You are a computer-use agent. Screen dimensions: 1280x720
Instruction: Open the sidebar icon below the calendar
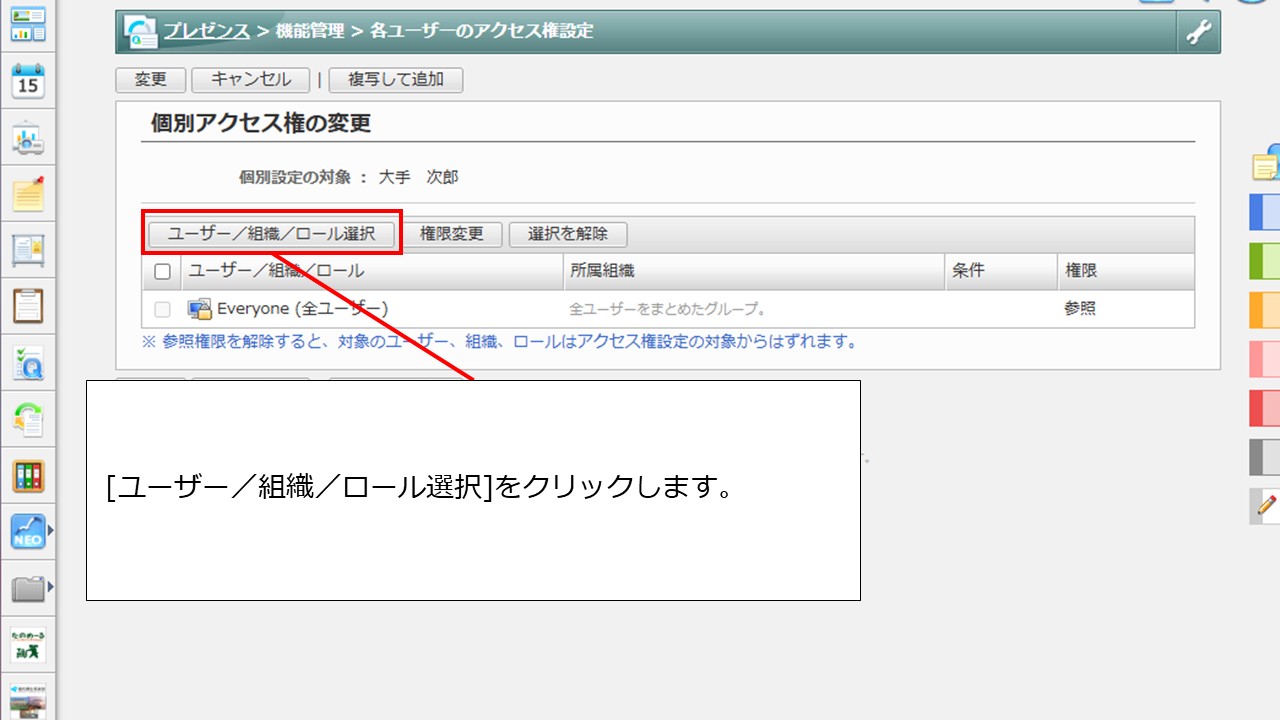click(x=28, y=138)
